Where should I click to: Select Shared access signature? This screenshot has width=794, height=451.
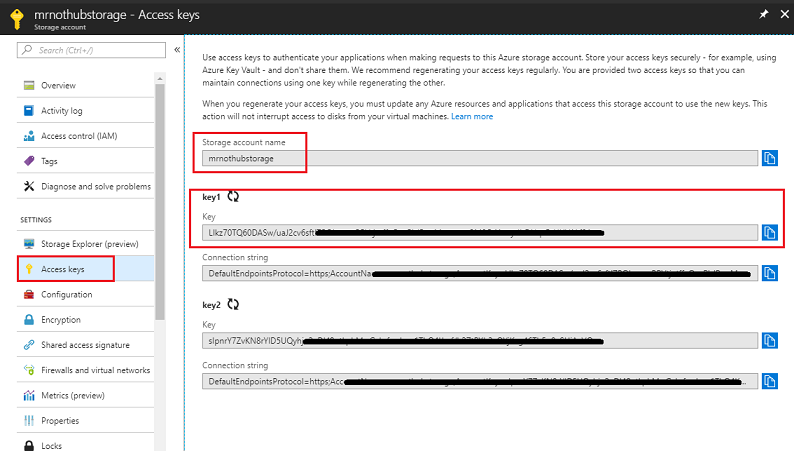(x=85, y=345)
